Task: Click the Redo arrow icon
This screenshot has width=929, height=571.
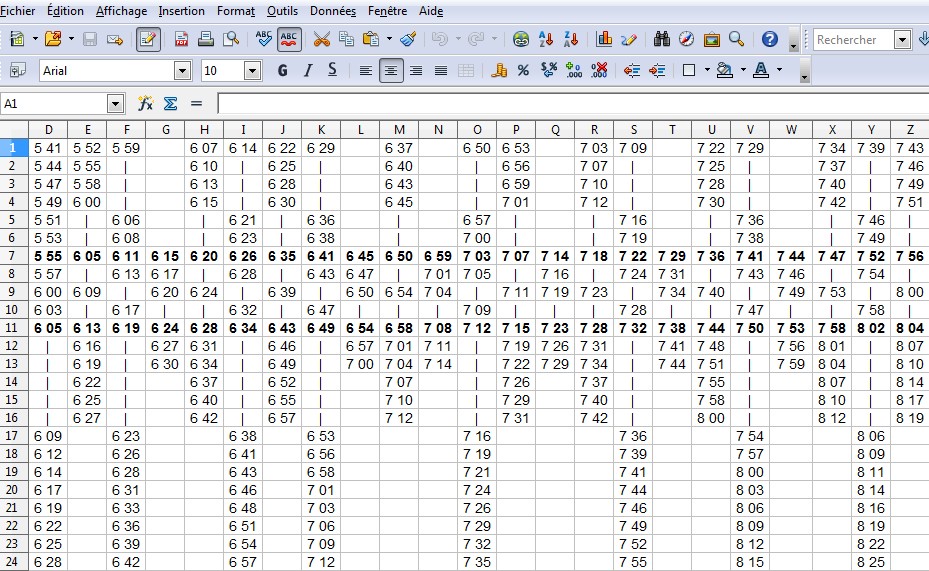Action: pyautogui.click(x=476, y=40)
